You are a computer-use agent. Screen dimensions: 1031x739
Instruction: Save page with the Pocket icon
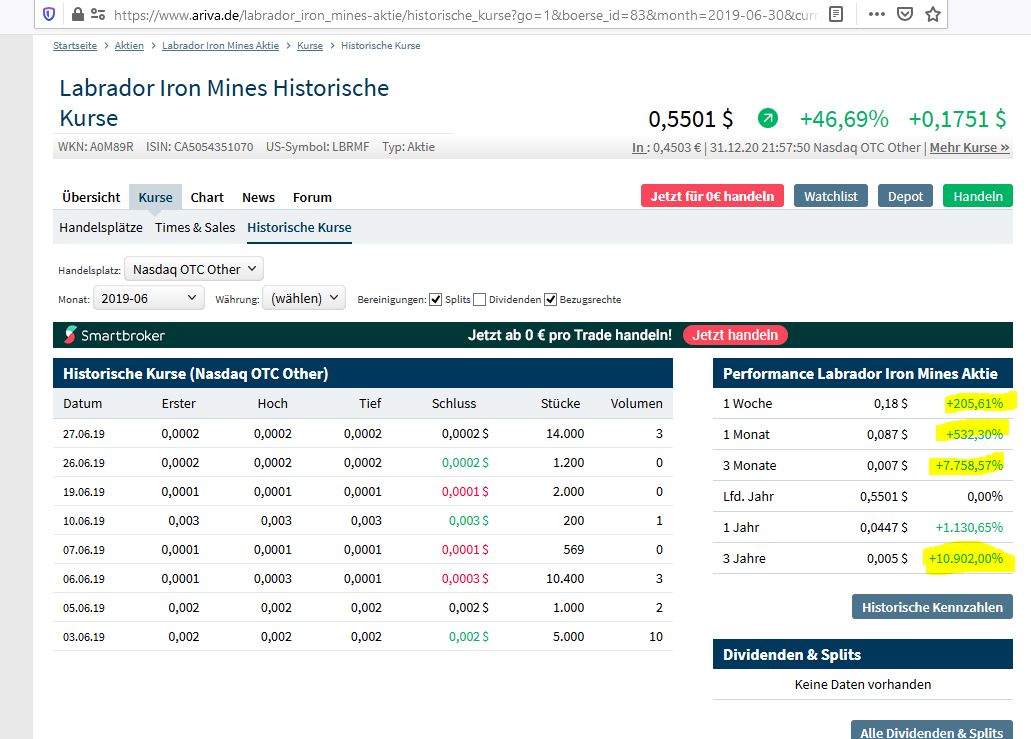[906, 14]
